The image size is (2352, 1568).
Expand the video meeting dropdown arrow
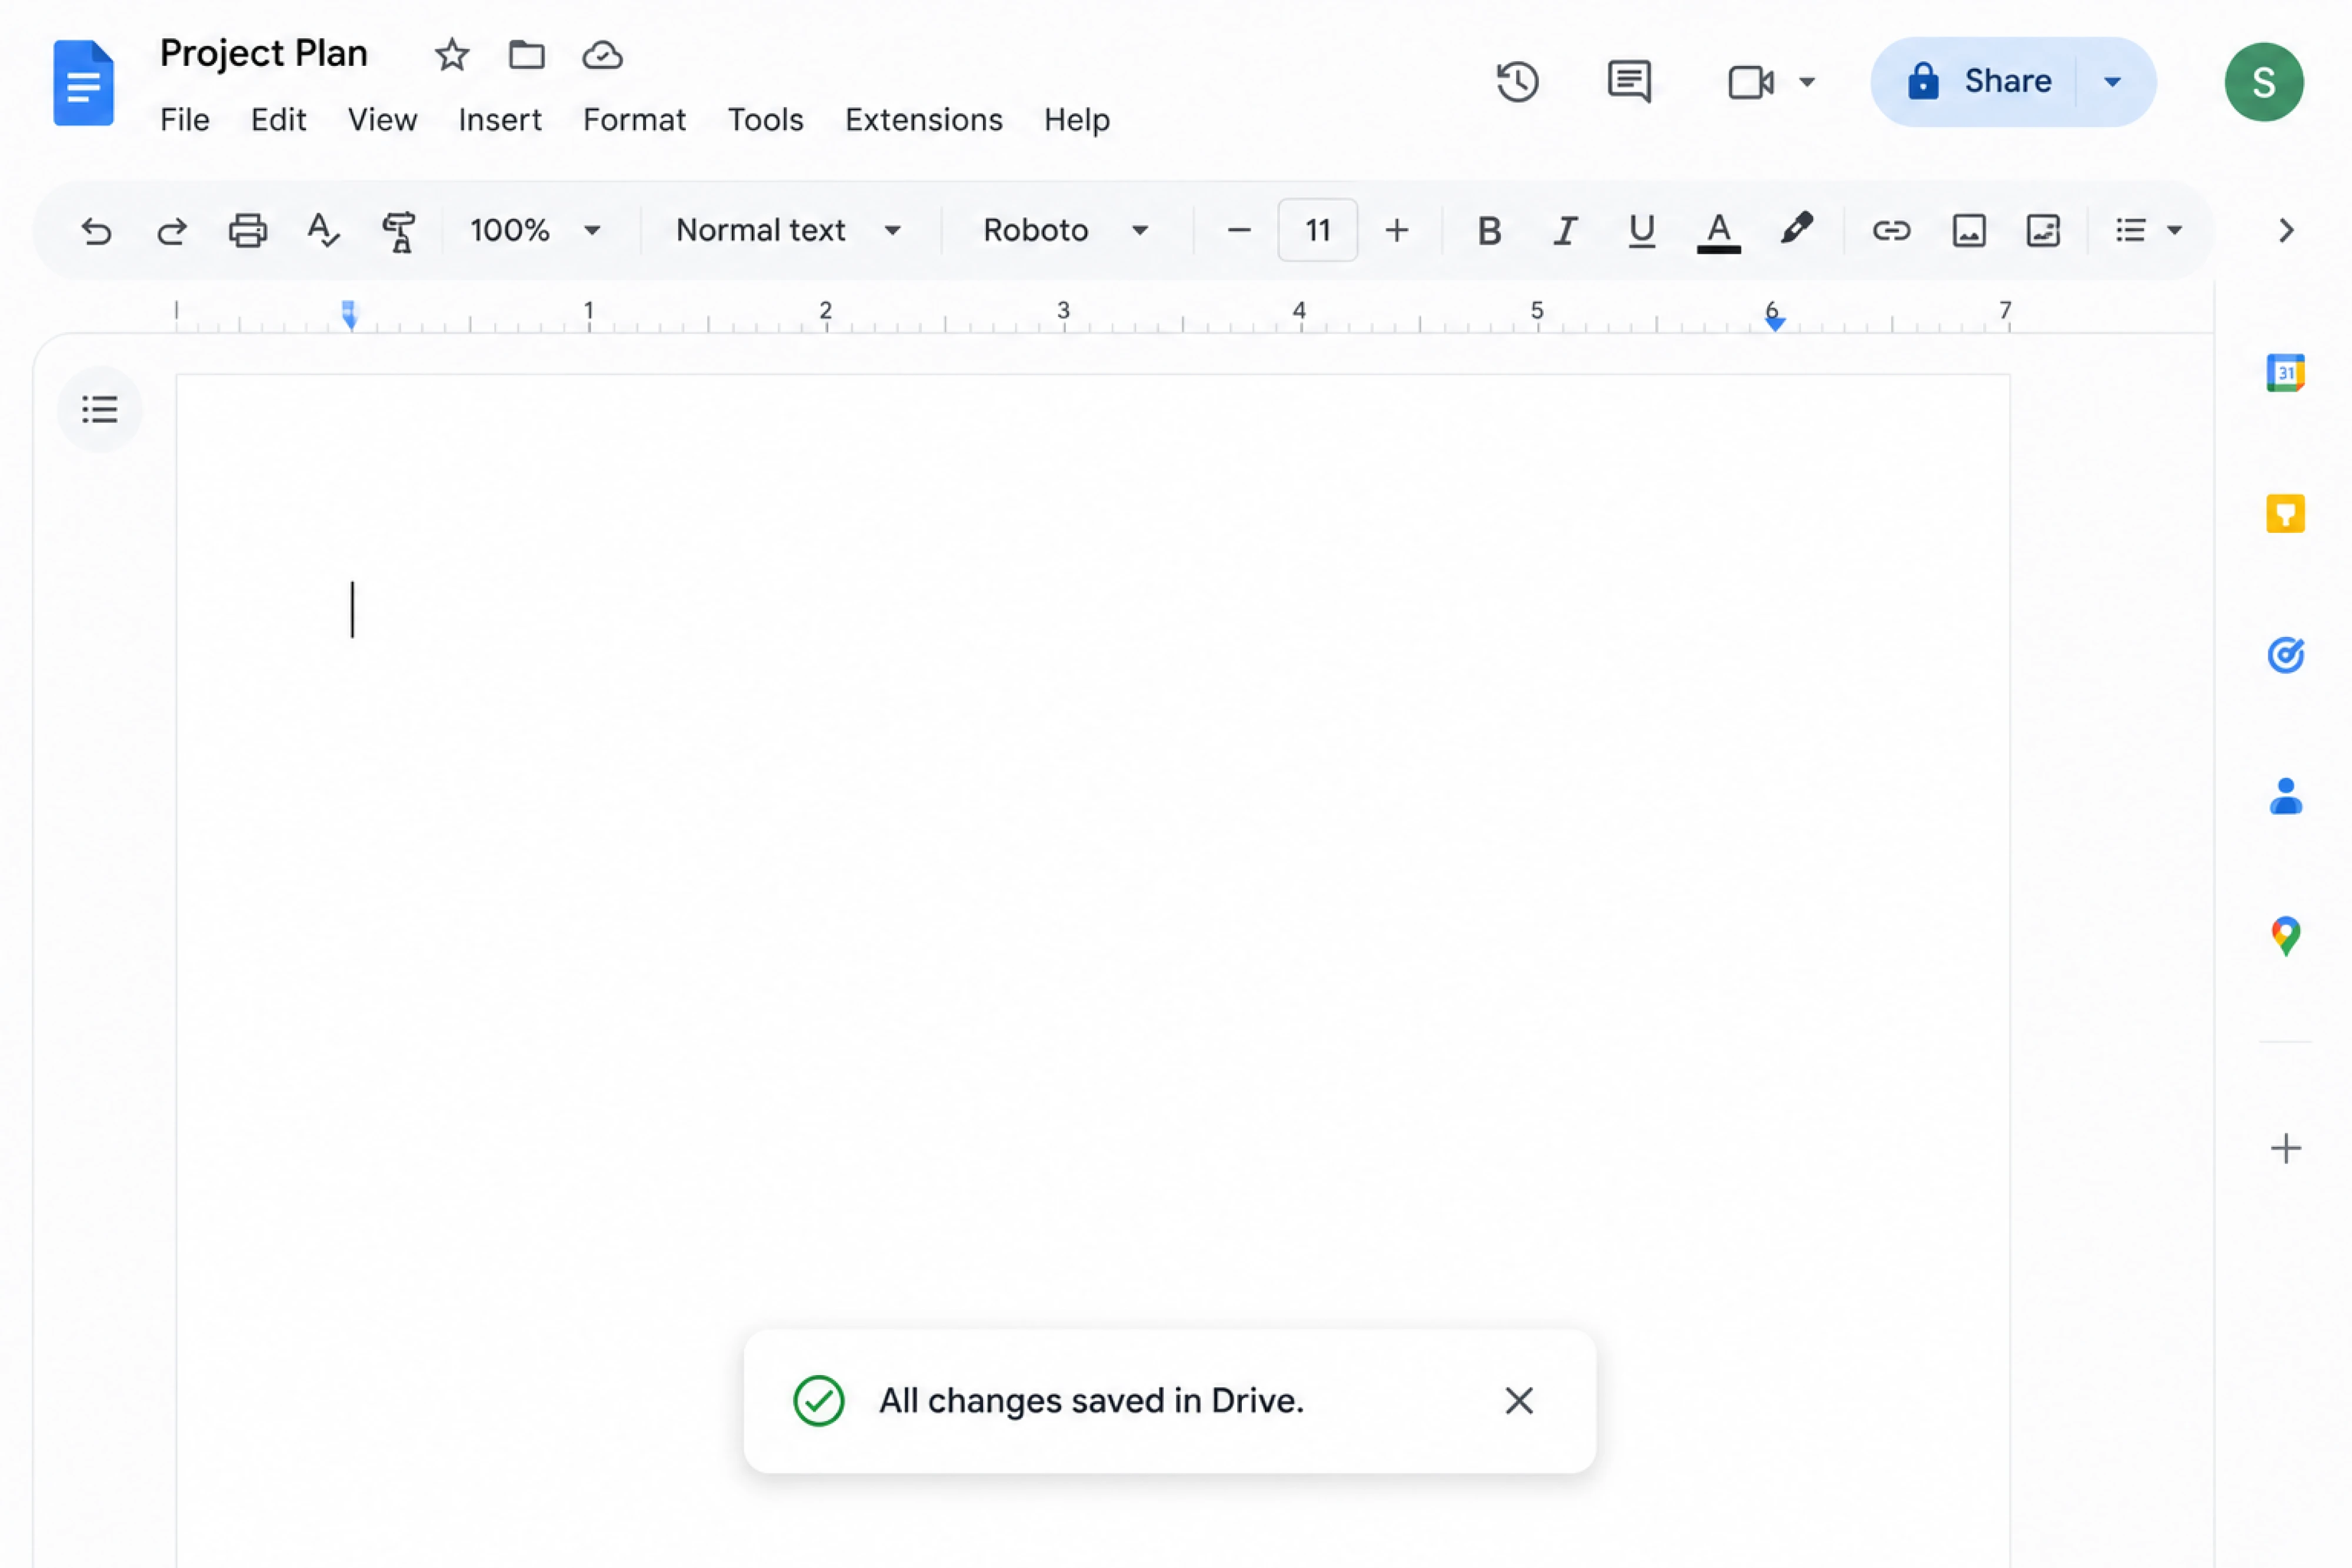1807,82
